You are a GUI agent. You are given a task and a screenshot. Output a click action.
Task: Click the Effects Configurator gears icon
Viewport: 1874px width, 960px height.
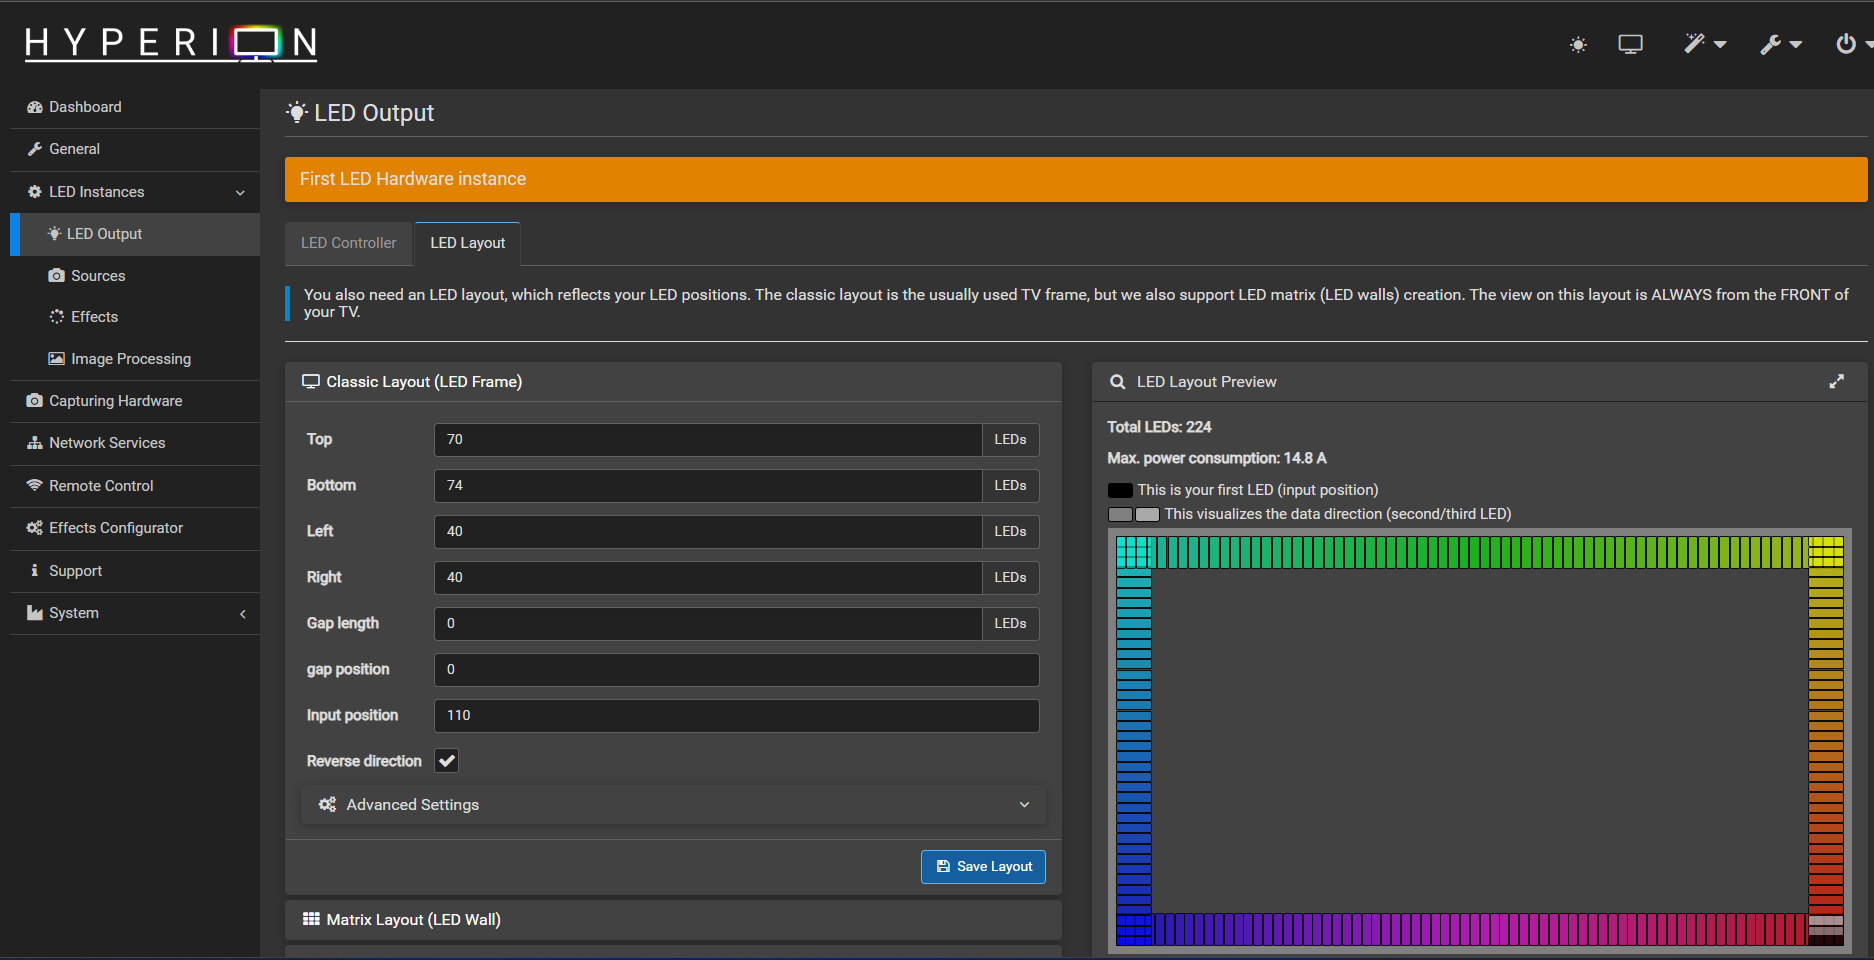35,528
